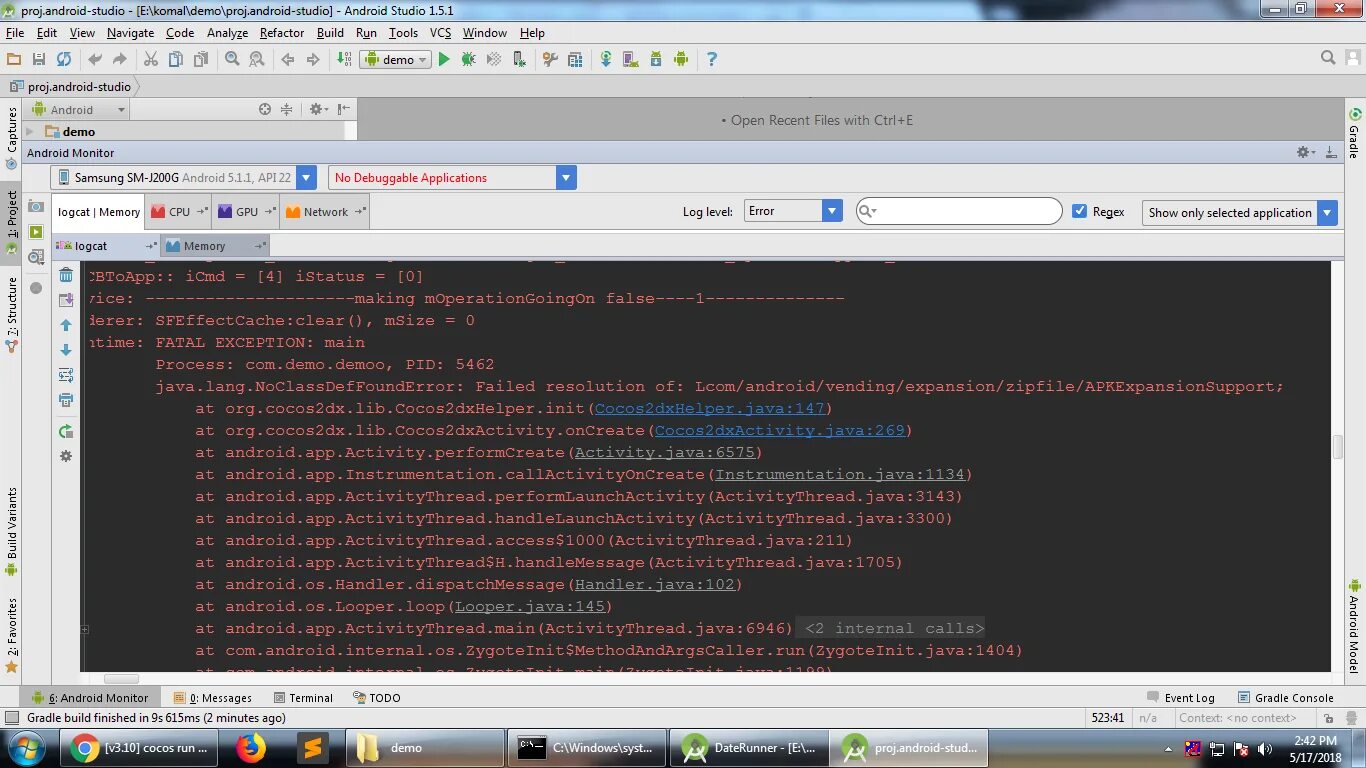The image size is (1366, 768).
Task: Open the Refactor menu
Action: 282,33
